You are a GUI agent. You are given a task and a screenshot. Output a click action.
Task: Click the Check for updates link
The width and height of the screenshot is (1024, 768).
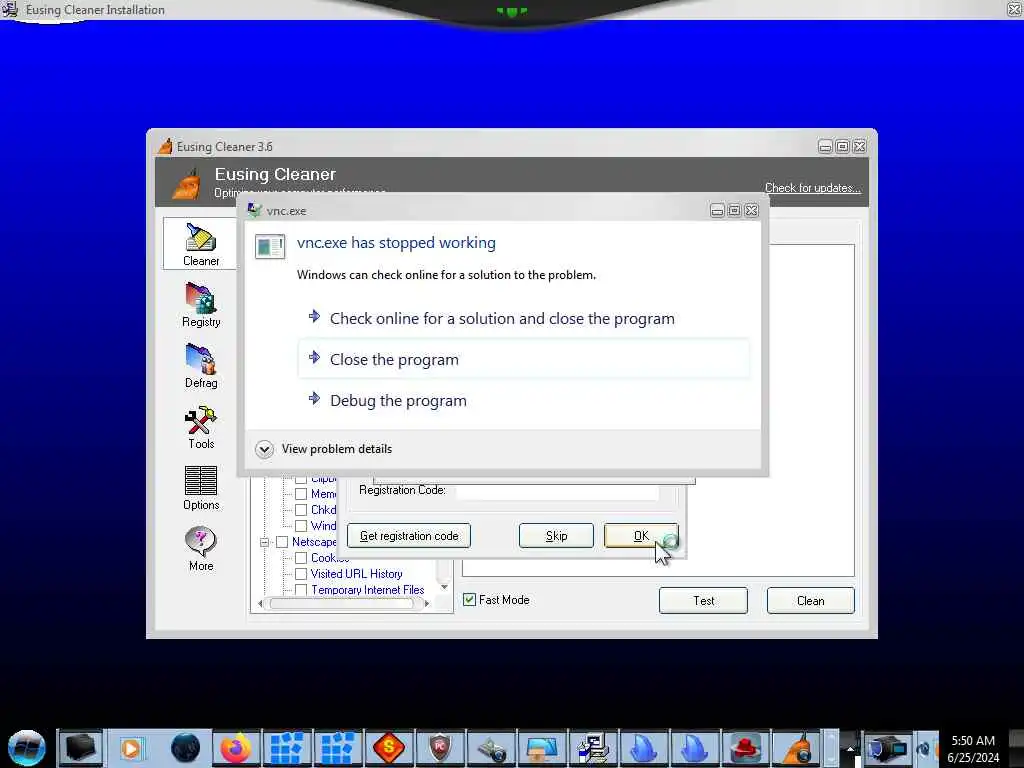(x=812, y=188)
